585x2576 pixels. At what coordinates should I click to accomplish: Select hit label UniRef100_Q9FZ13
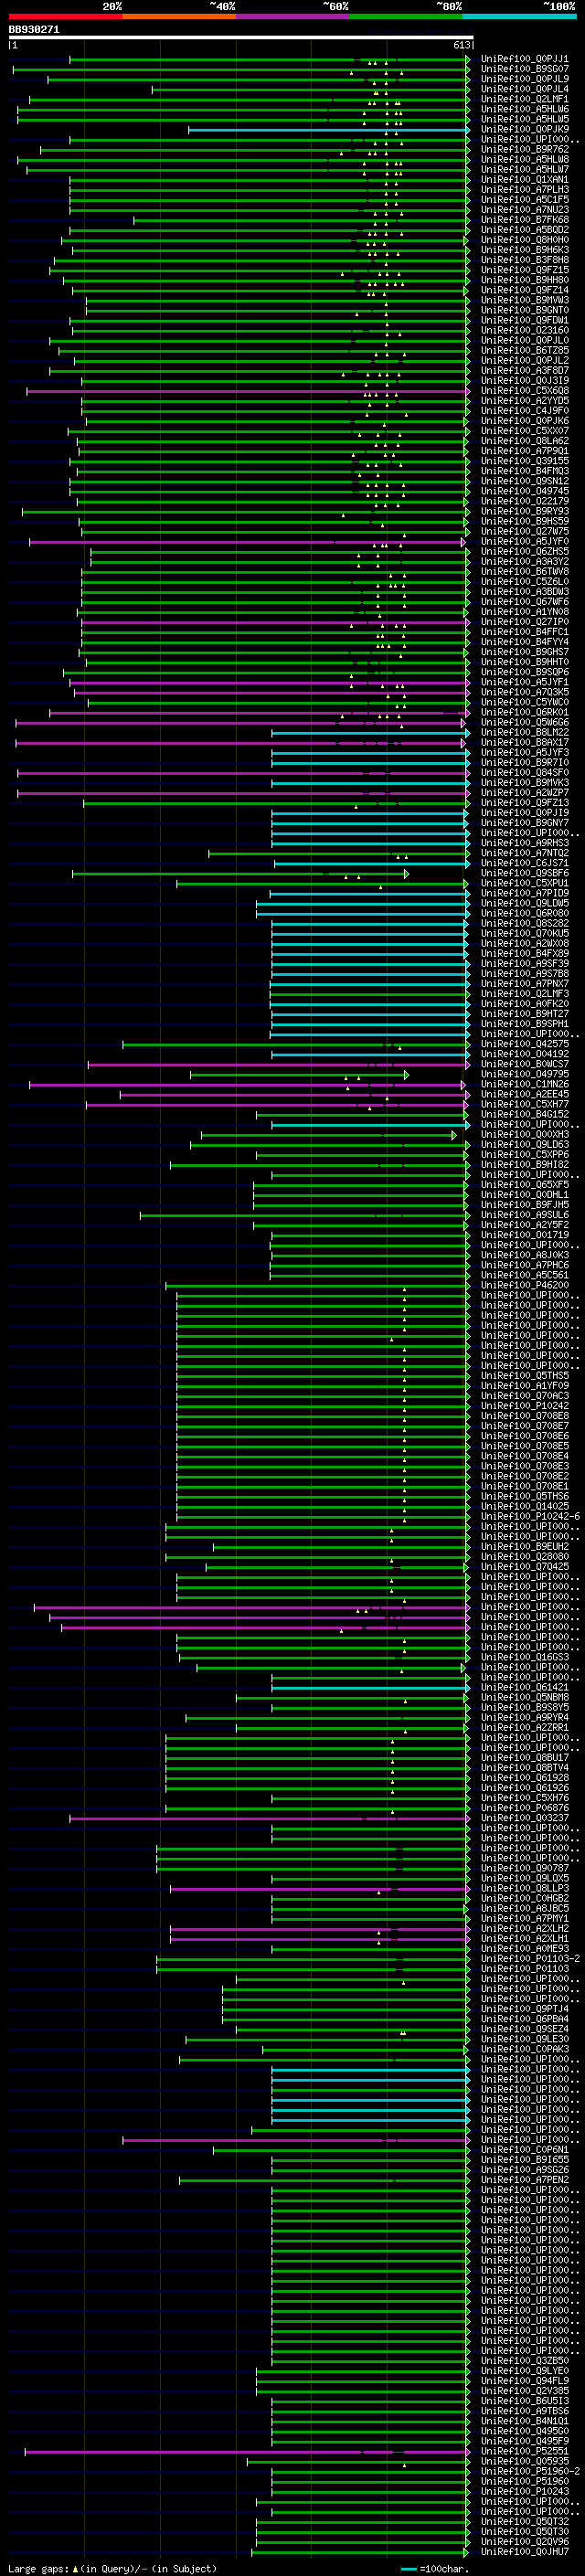pos(524,803)
